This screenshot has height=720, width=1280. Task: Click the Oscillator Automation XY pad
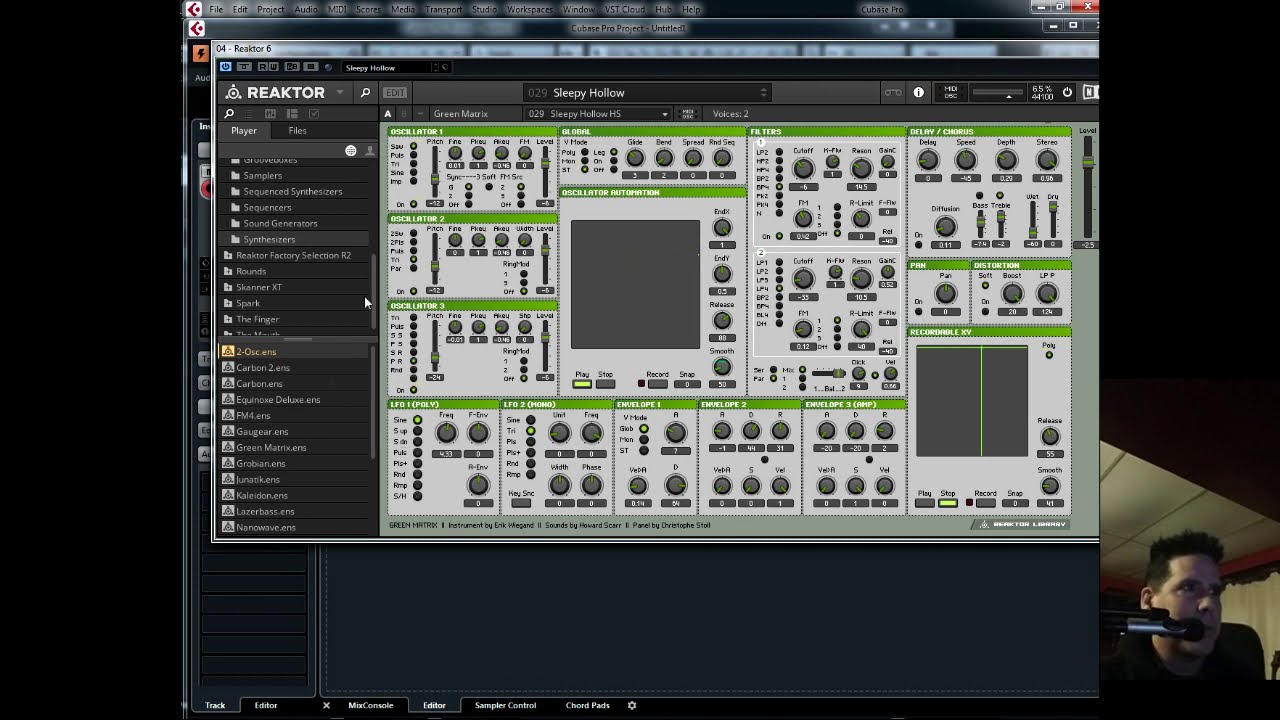point(635,285)
